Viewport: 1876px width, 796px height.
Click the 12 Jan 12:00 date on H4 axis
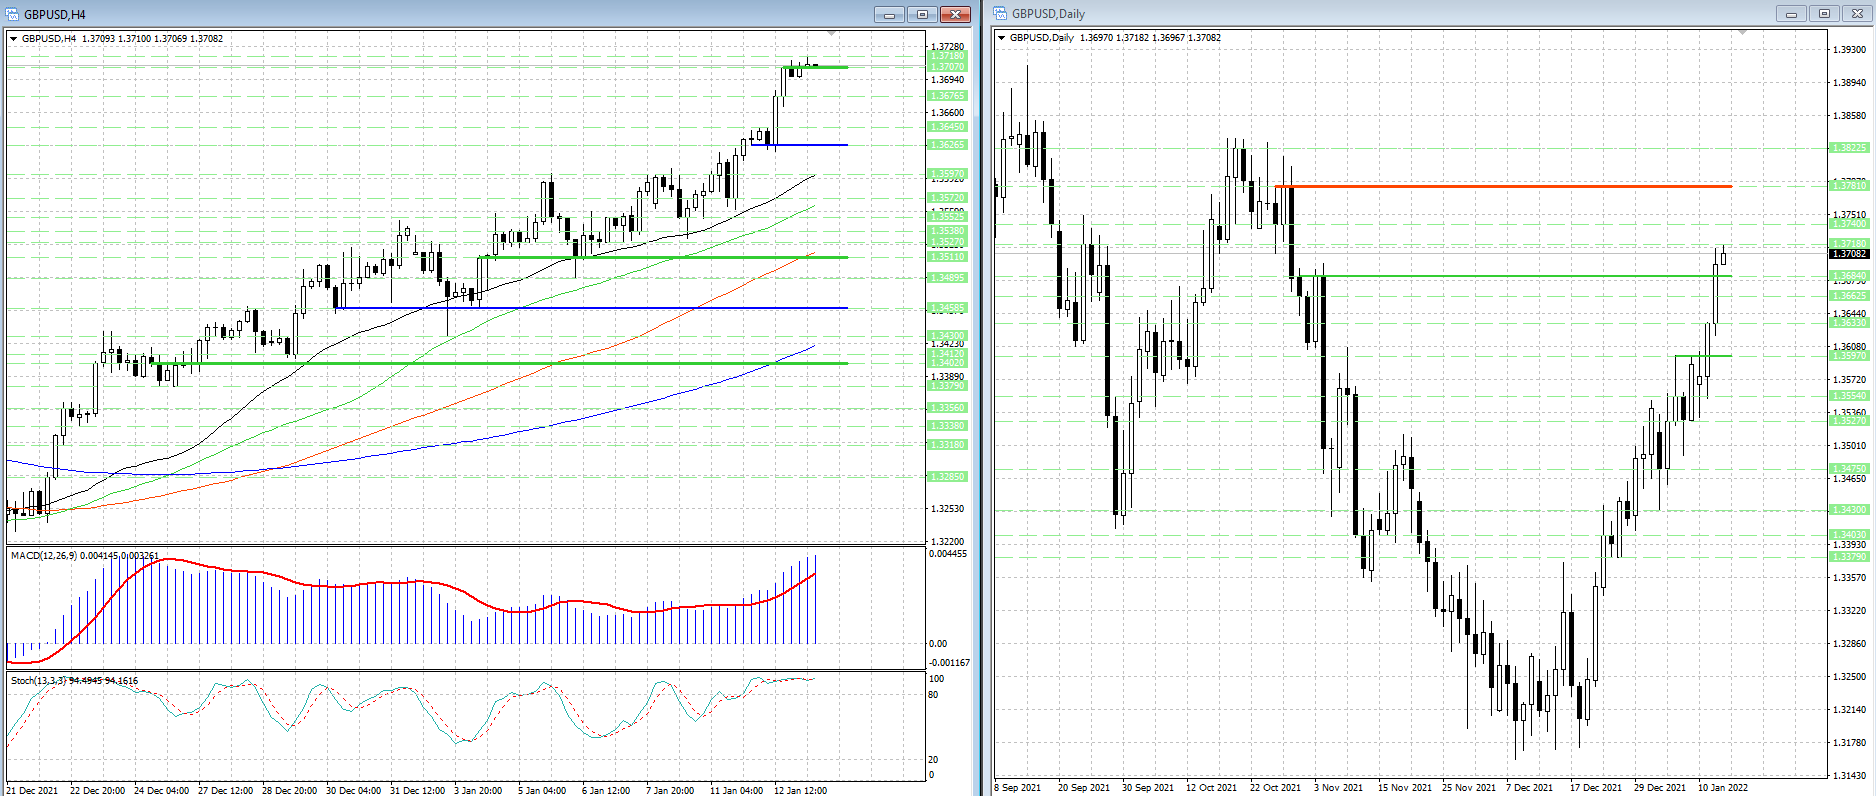(x=800, y=790)
